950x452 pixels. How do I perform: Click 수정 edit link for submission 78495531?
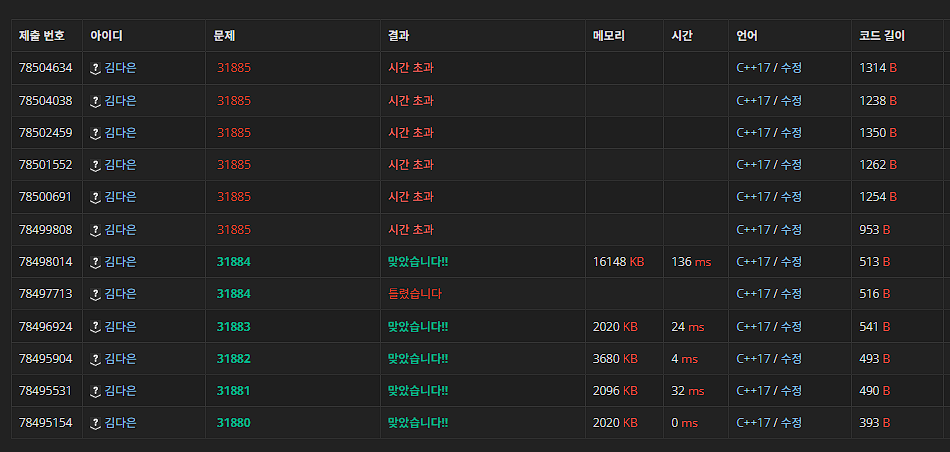click(791, 391)
